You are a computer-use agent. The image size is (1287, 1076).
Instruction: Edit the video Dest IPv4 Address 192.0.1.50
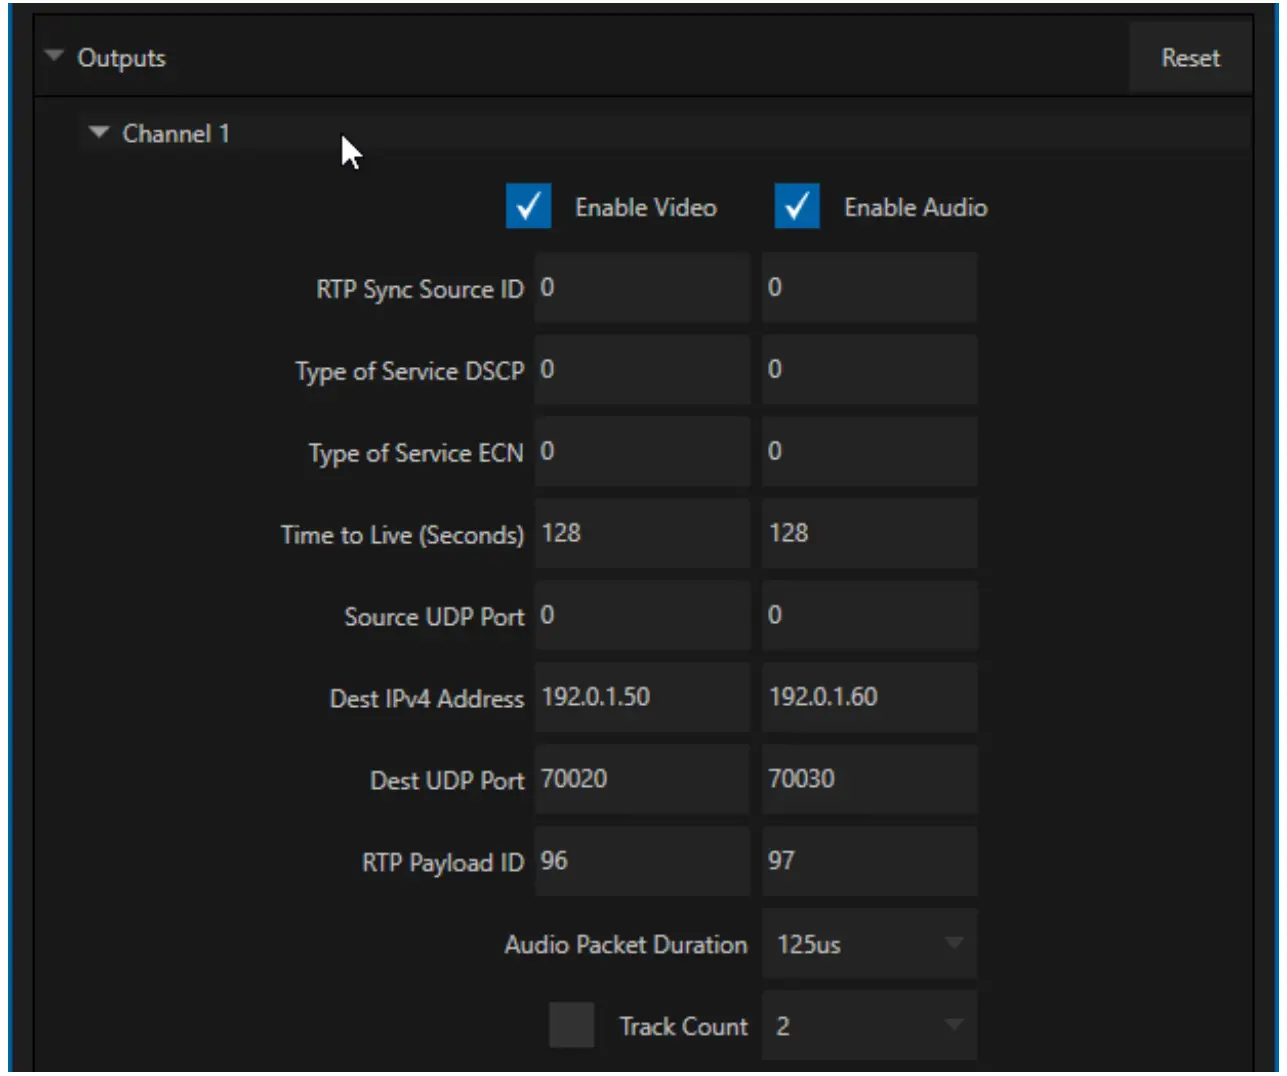[x=641, y=697]
